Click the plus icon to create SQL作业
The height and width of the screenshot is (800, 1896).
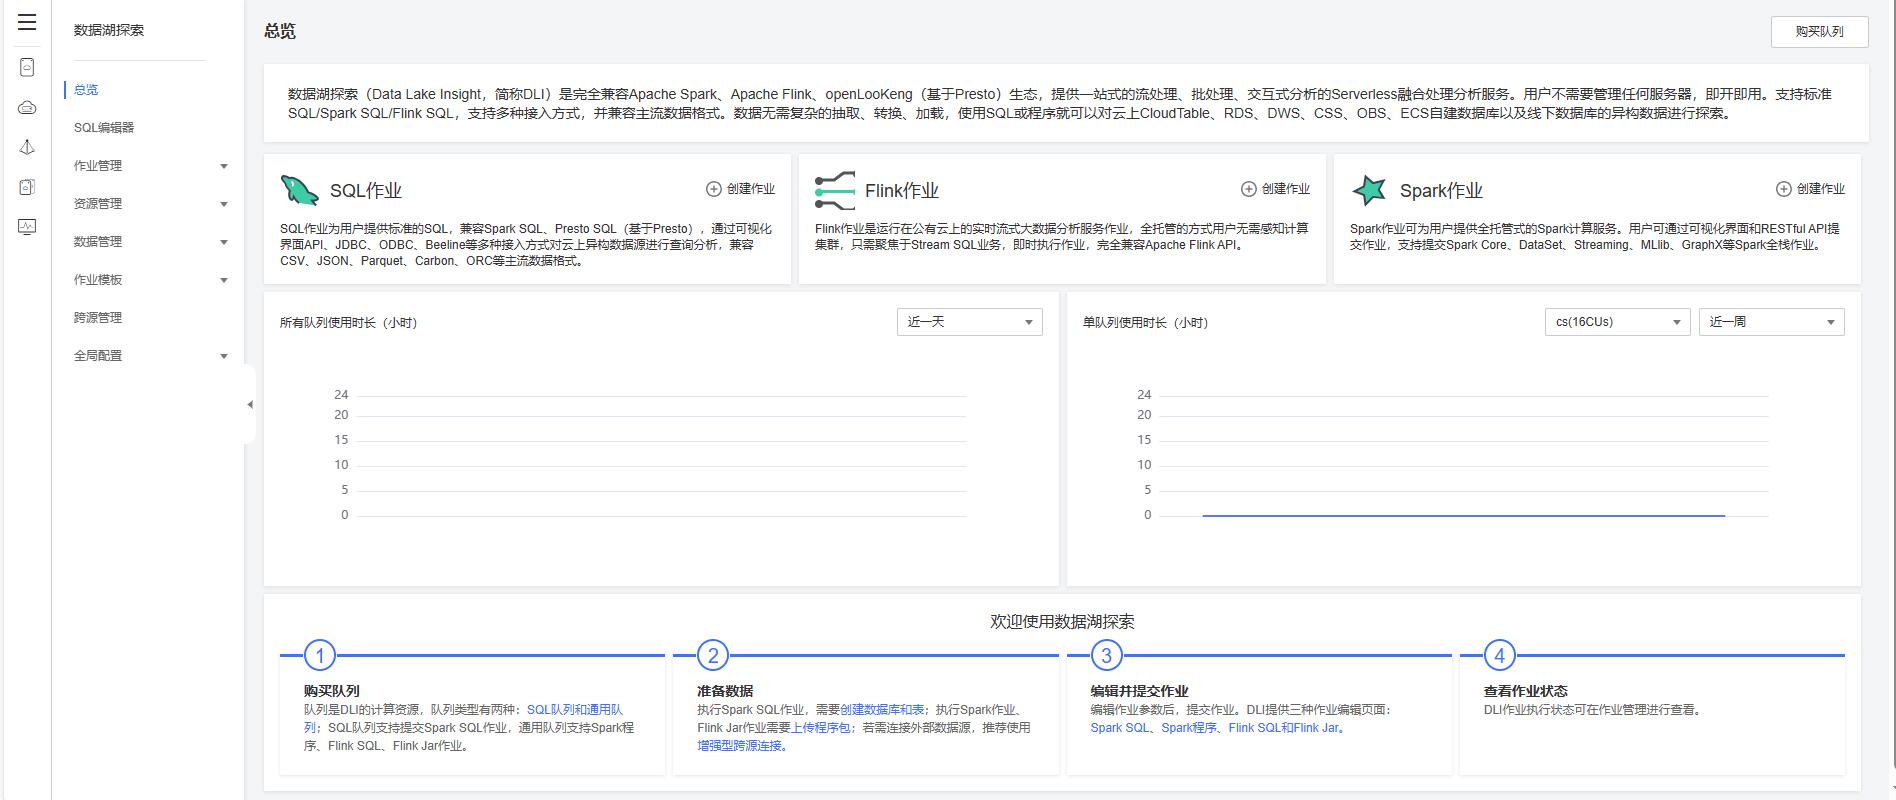[x=714, y=189]
